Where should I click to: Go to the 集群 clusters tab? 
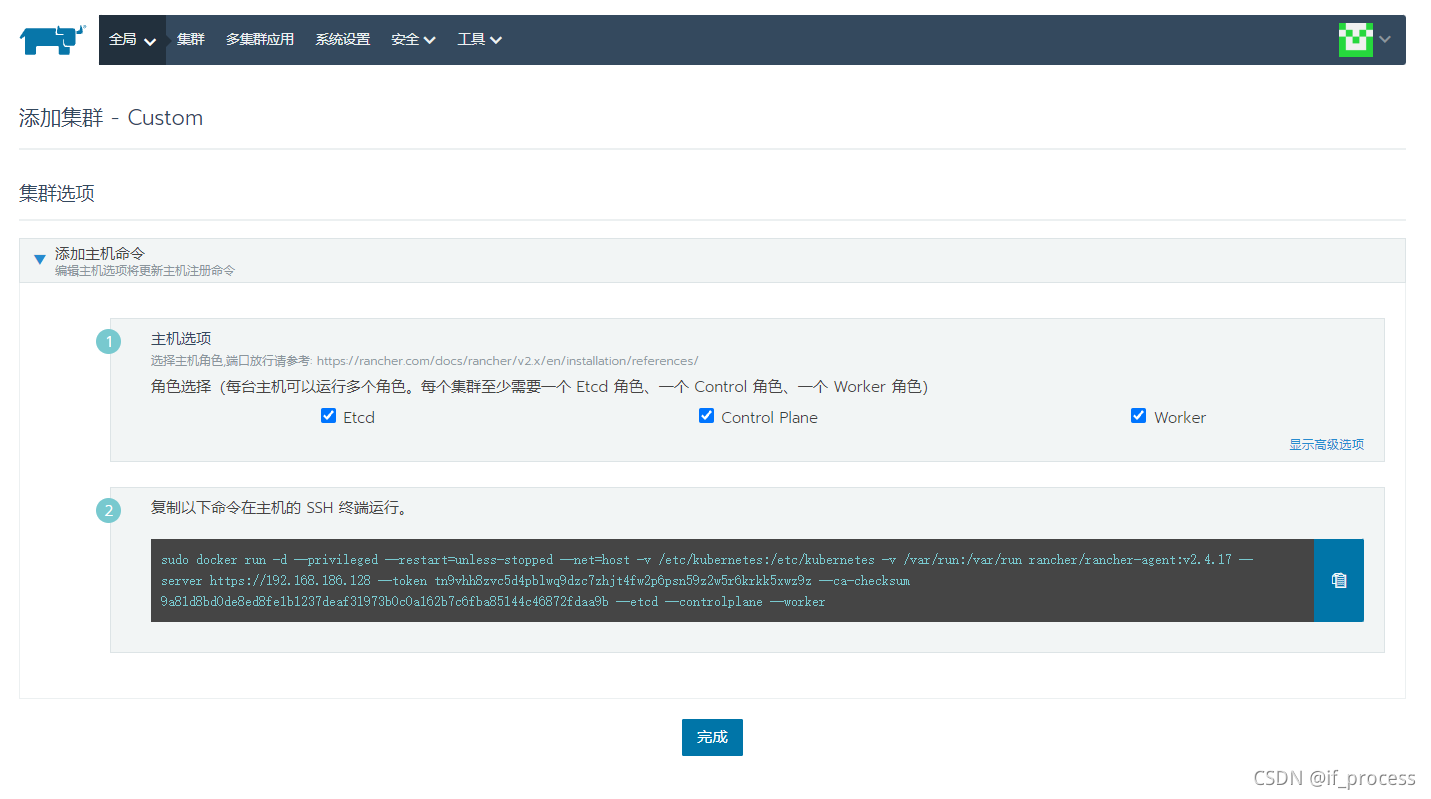pos(190,40)
